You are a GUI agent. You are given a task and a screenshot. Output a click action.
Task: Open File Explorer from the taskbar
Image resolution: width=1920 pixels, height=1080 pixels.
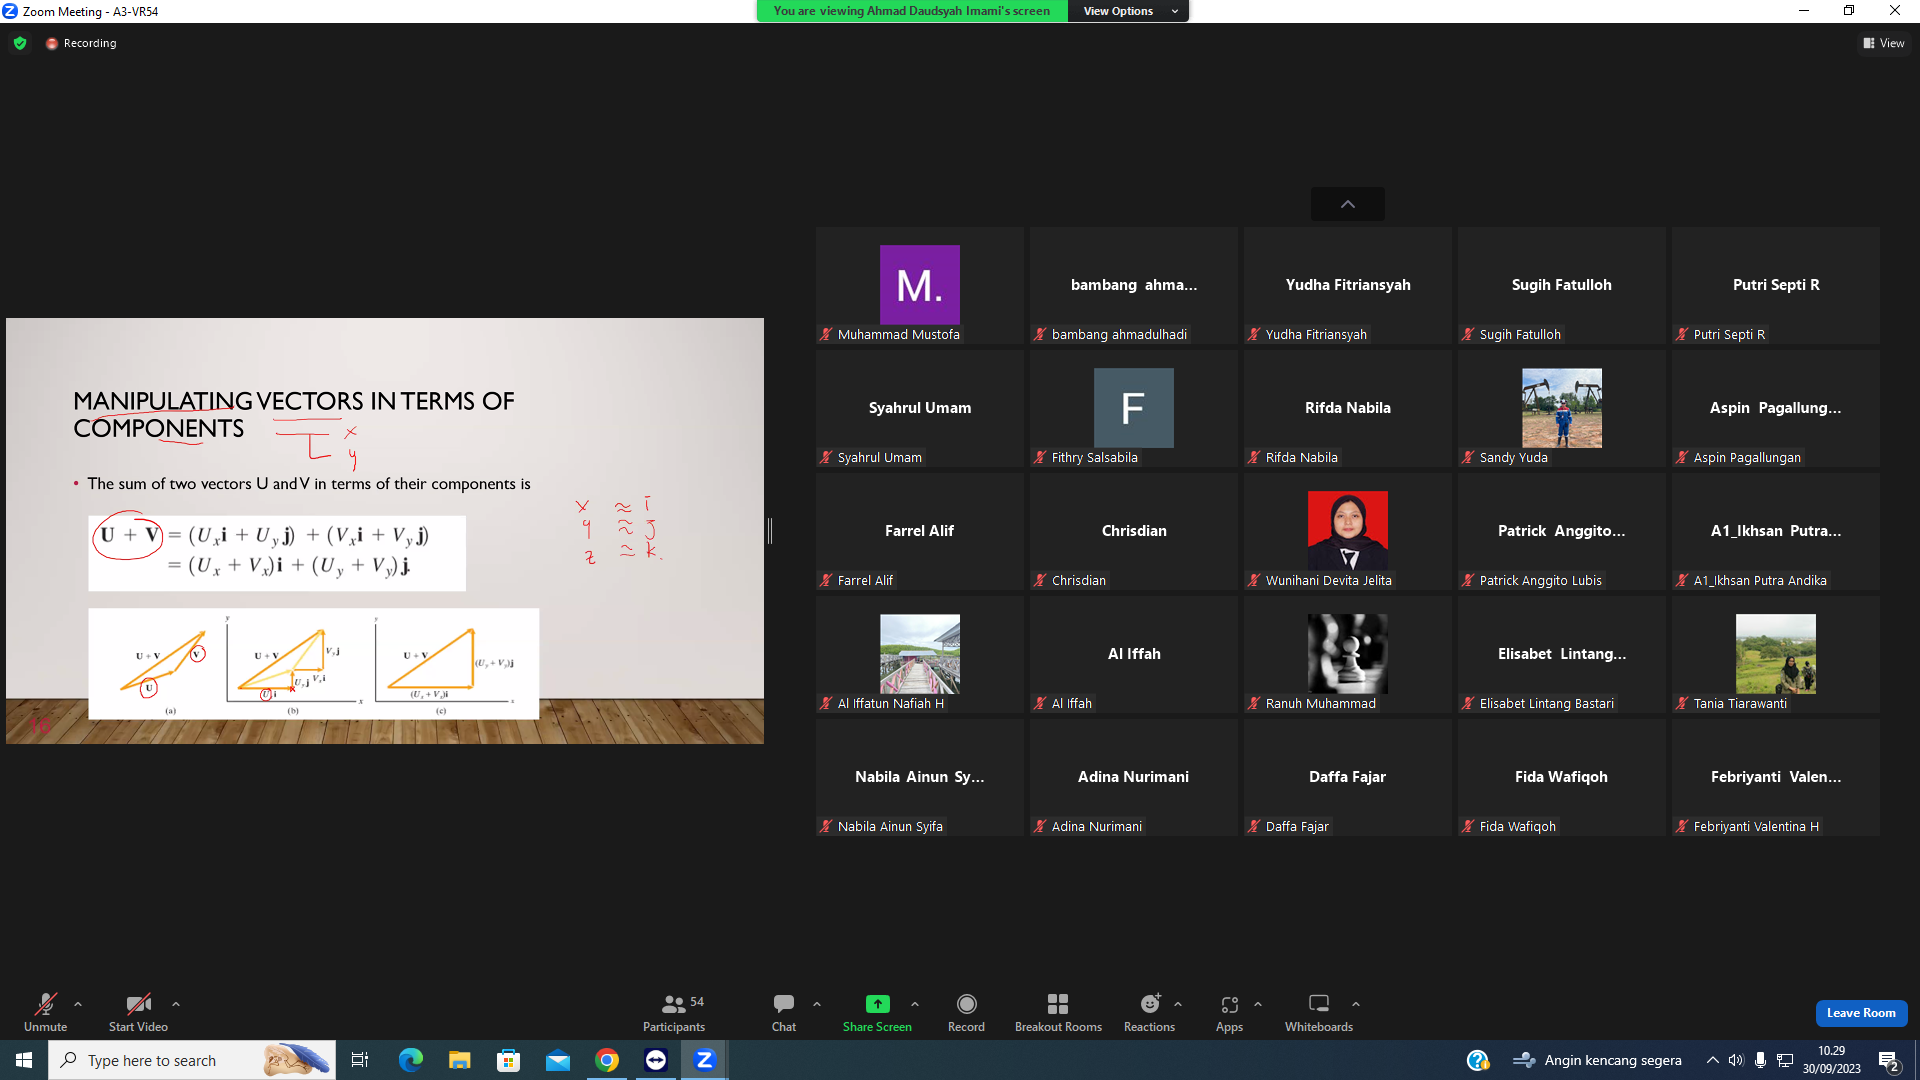[x=459, y=1060]
